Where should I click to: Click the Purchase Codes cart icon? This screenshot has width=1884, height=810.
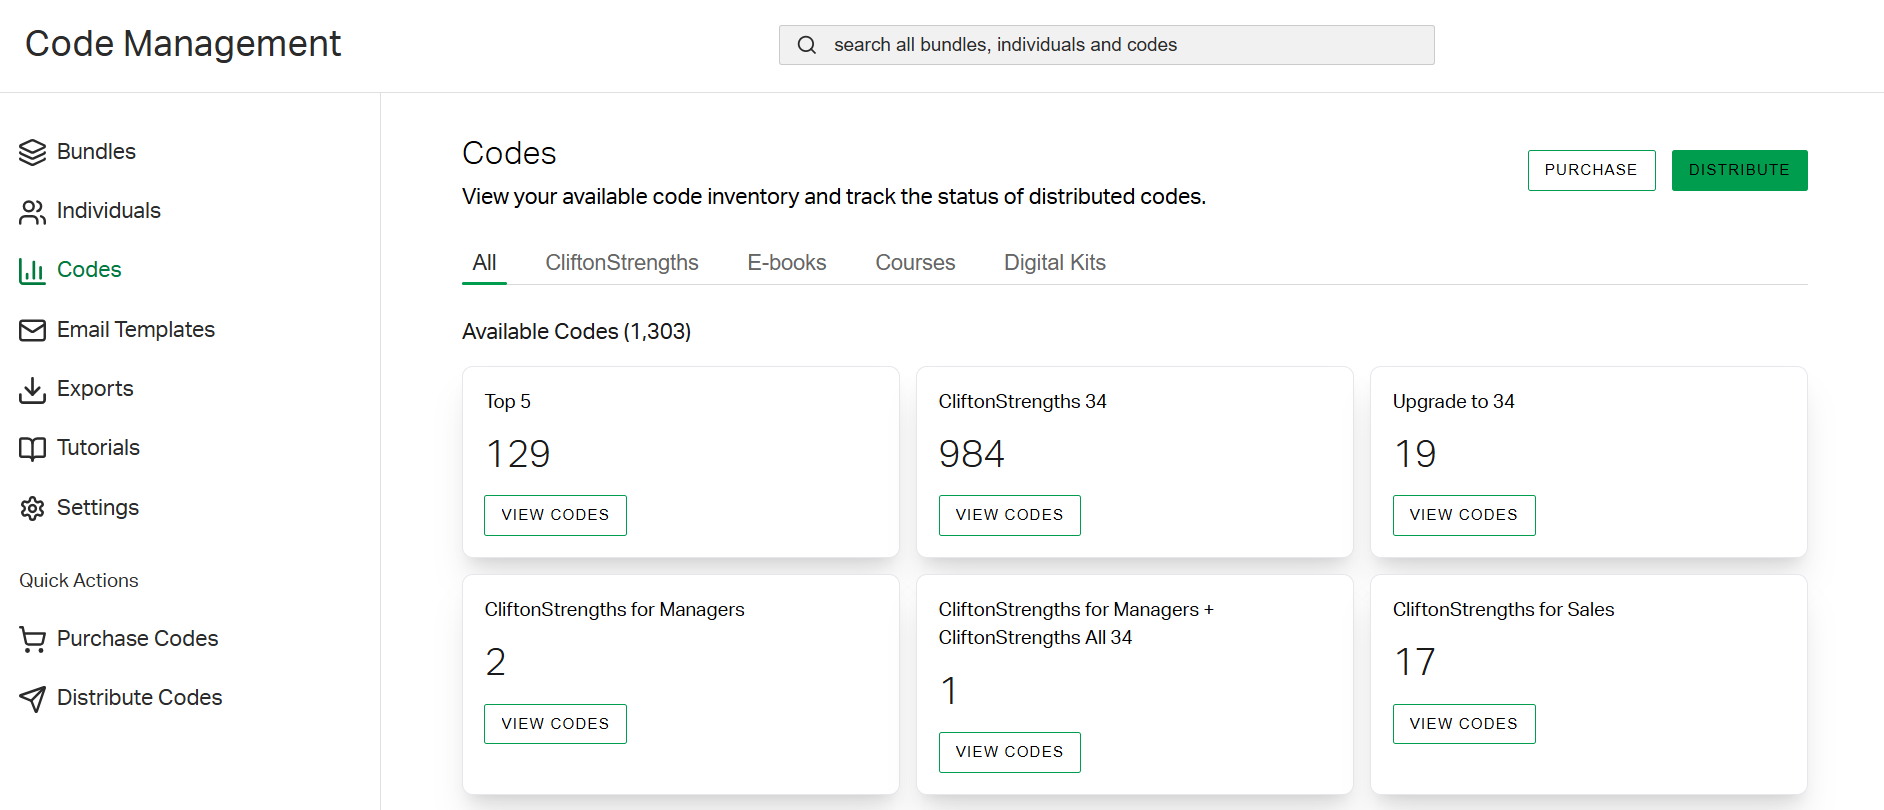(x=32, y=639)
